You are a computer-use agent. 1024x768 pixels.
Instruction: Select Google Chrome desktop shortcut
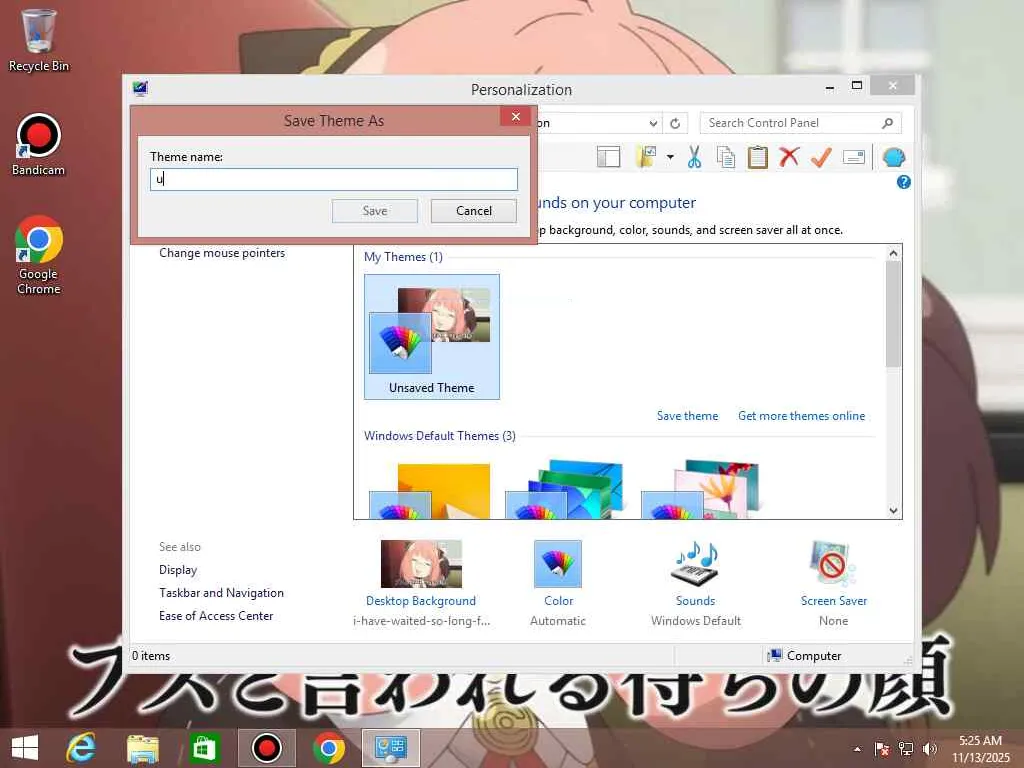coord(39,255)
